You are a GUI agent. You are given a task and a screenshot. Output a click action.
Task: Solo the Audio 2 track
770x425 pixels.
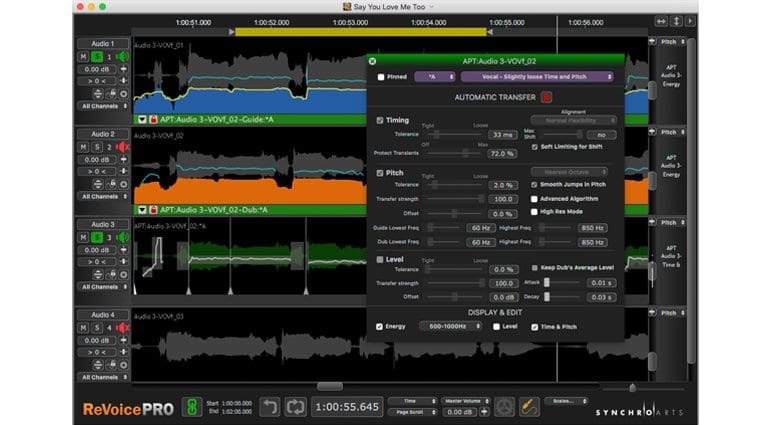click(97, 147)
